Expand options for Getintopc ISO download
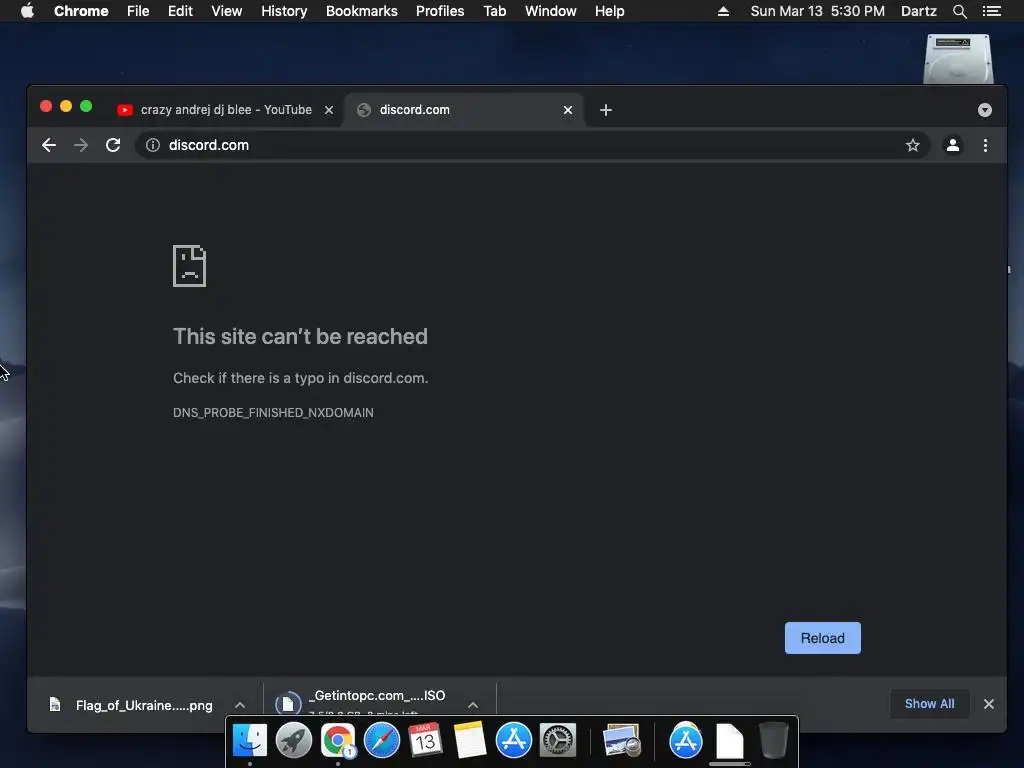Image resolution: width=1024 pixels, height=768 pixels. click(x=473, y=705)
